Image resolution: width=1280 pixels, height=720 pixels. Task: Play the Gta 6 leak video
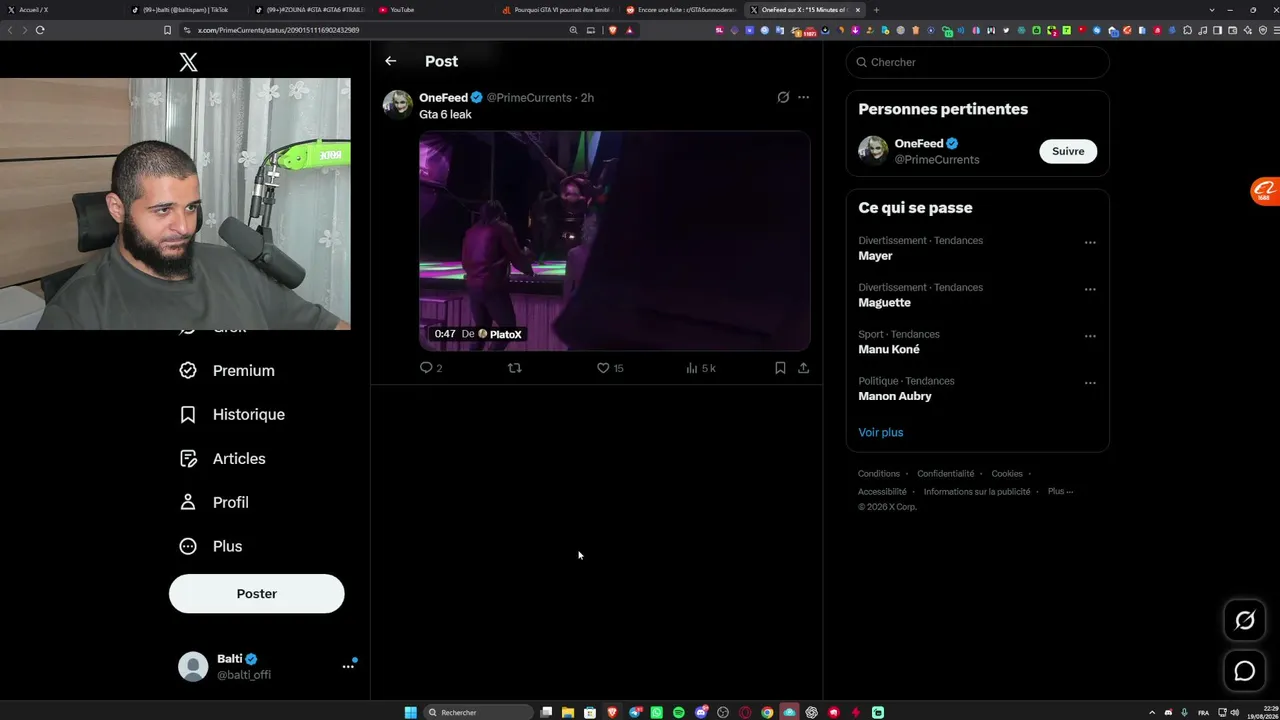click(614, 241)
